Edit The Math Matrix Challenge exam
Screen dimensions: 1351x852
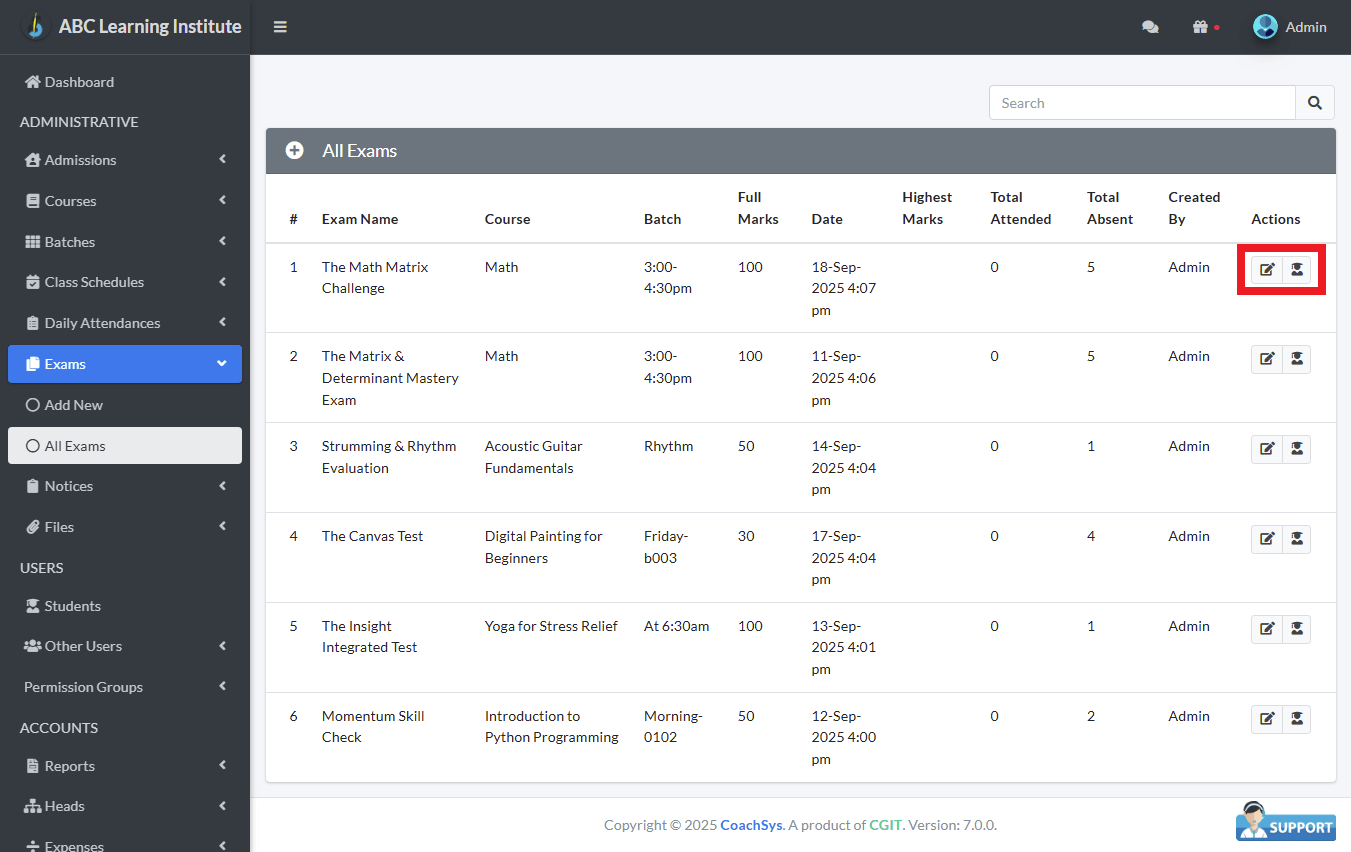point(1267,270)
